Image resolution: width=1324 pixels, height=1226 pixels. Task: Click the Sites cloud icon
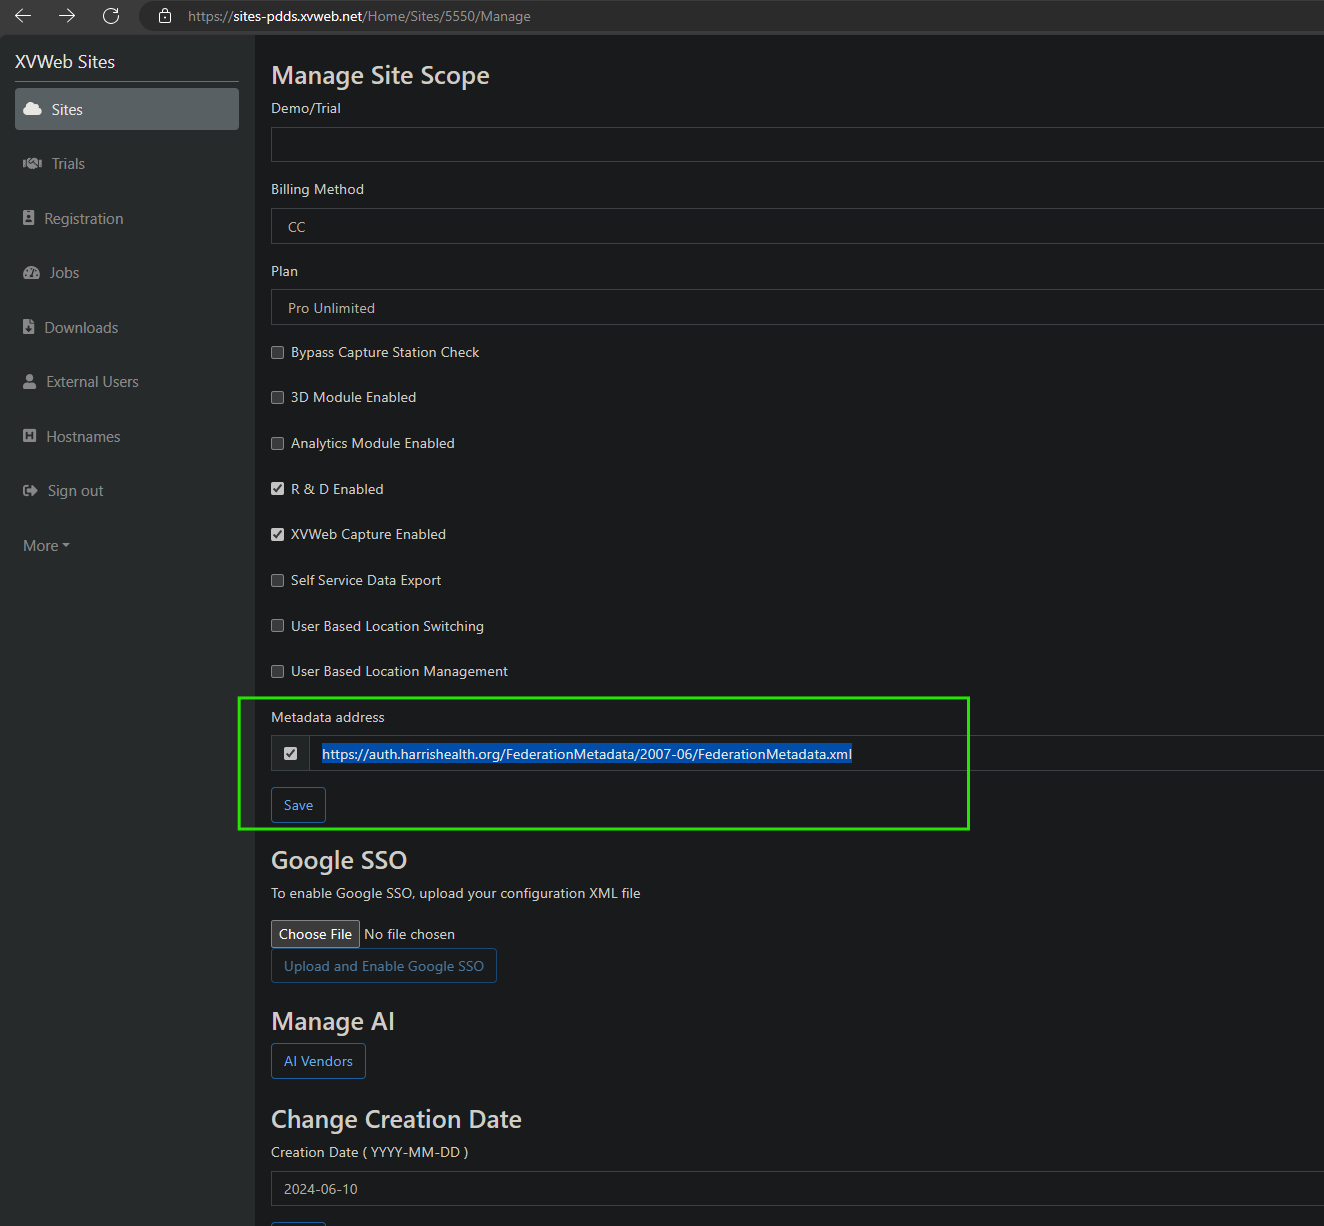32,109
